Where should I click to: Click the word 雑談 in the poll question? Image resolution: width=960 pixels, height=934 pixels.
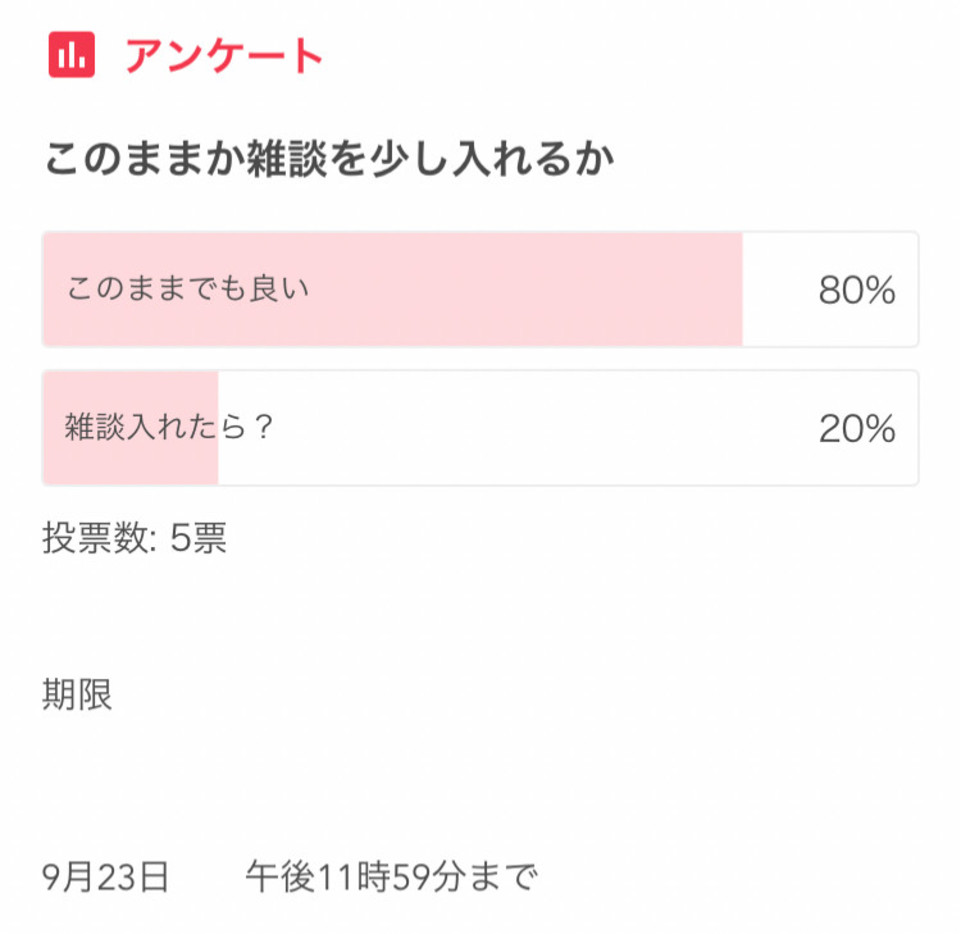tap(287, 159)
